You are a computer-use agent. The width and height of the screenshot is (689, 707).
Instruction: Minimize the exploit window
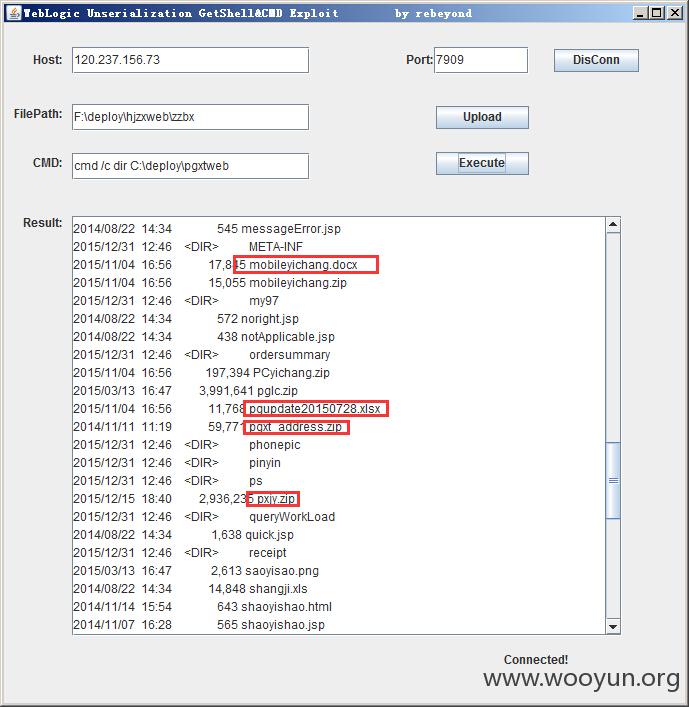[x=639, y=13]
